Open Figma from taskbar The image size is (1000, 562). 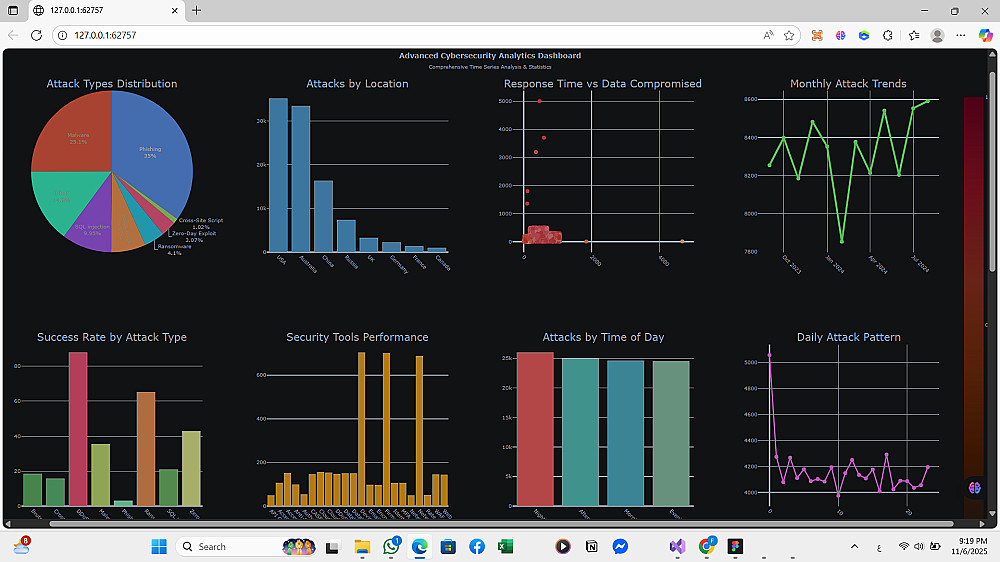735,547
